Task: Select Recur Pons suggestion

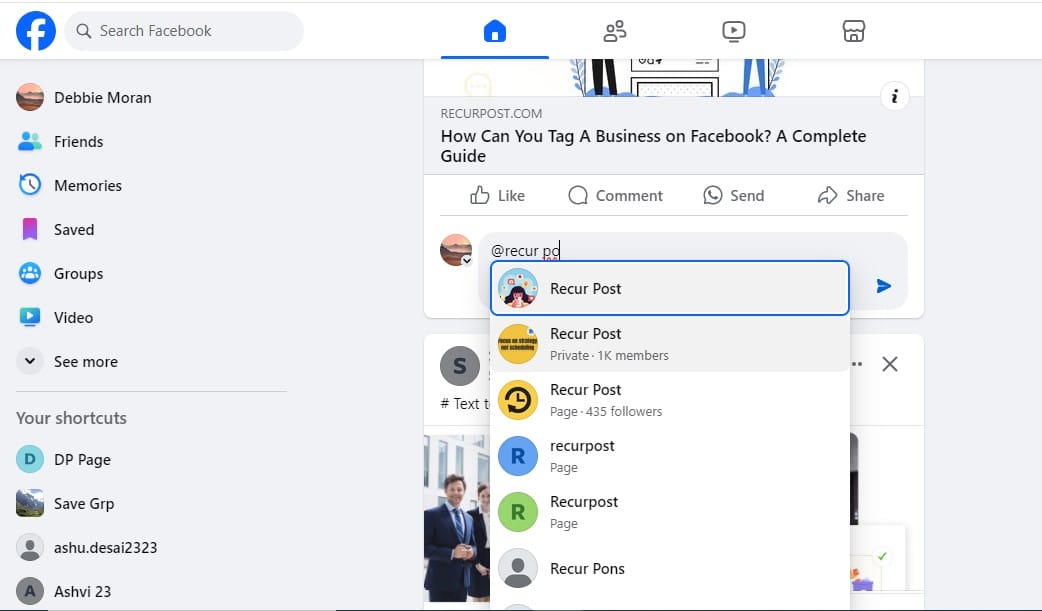Action: coord(670,568)
